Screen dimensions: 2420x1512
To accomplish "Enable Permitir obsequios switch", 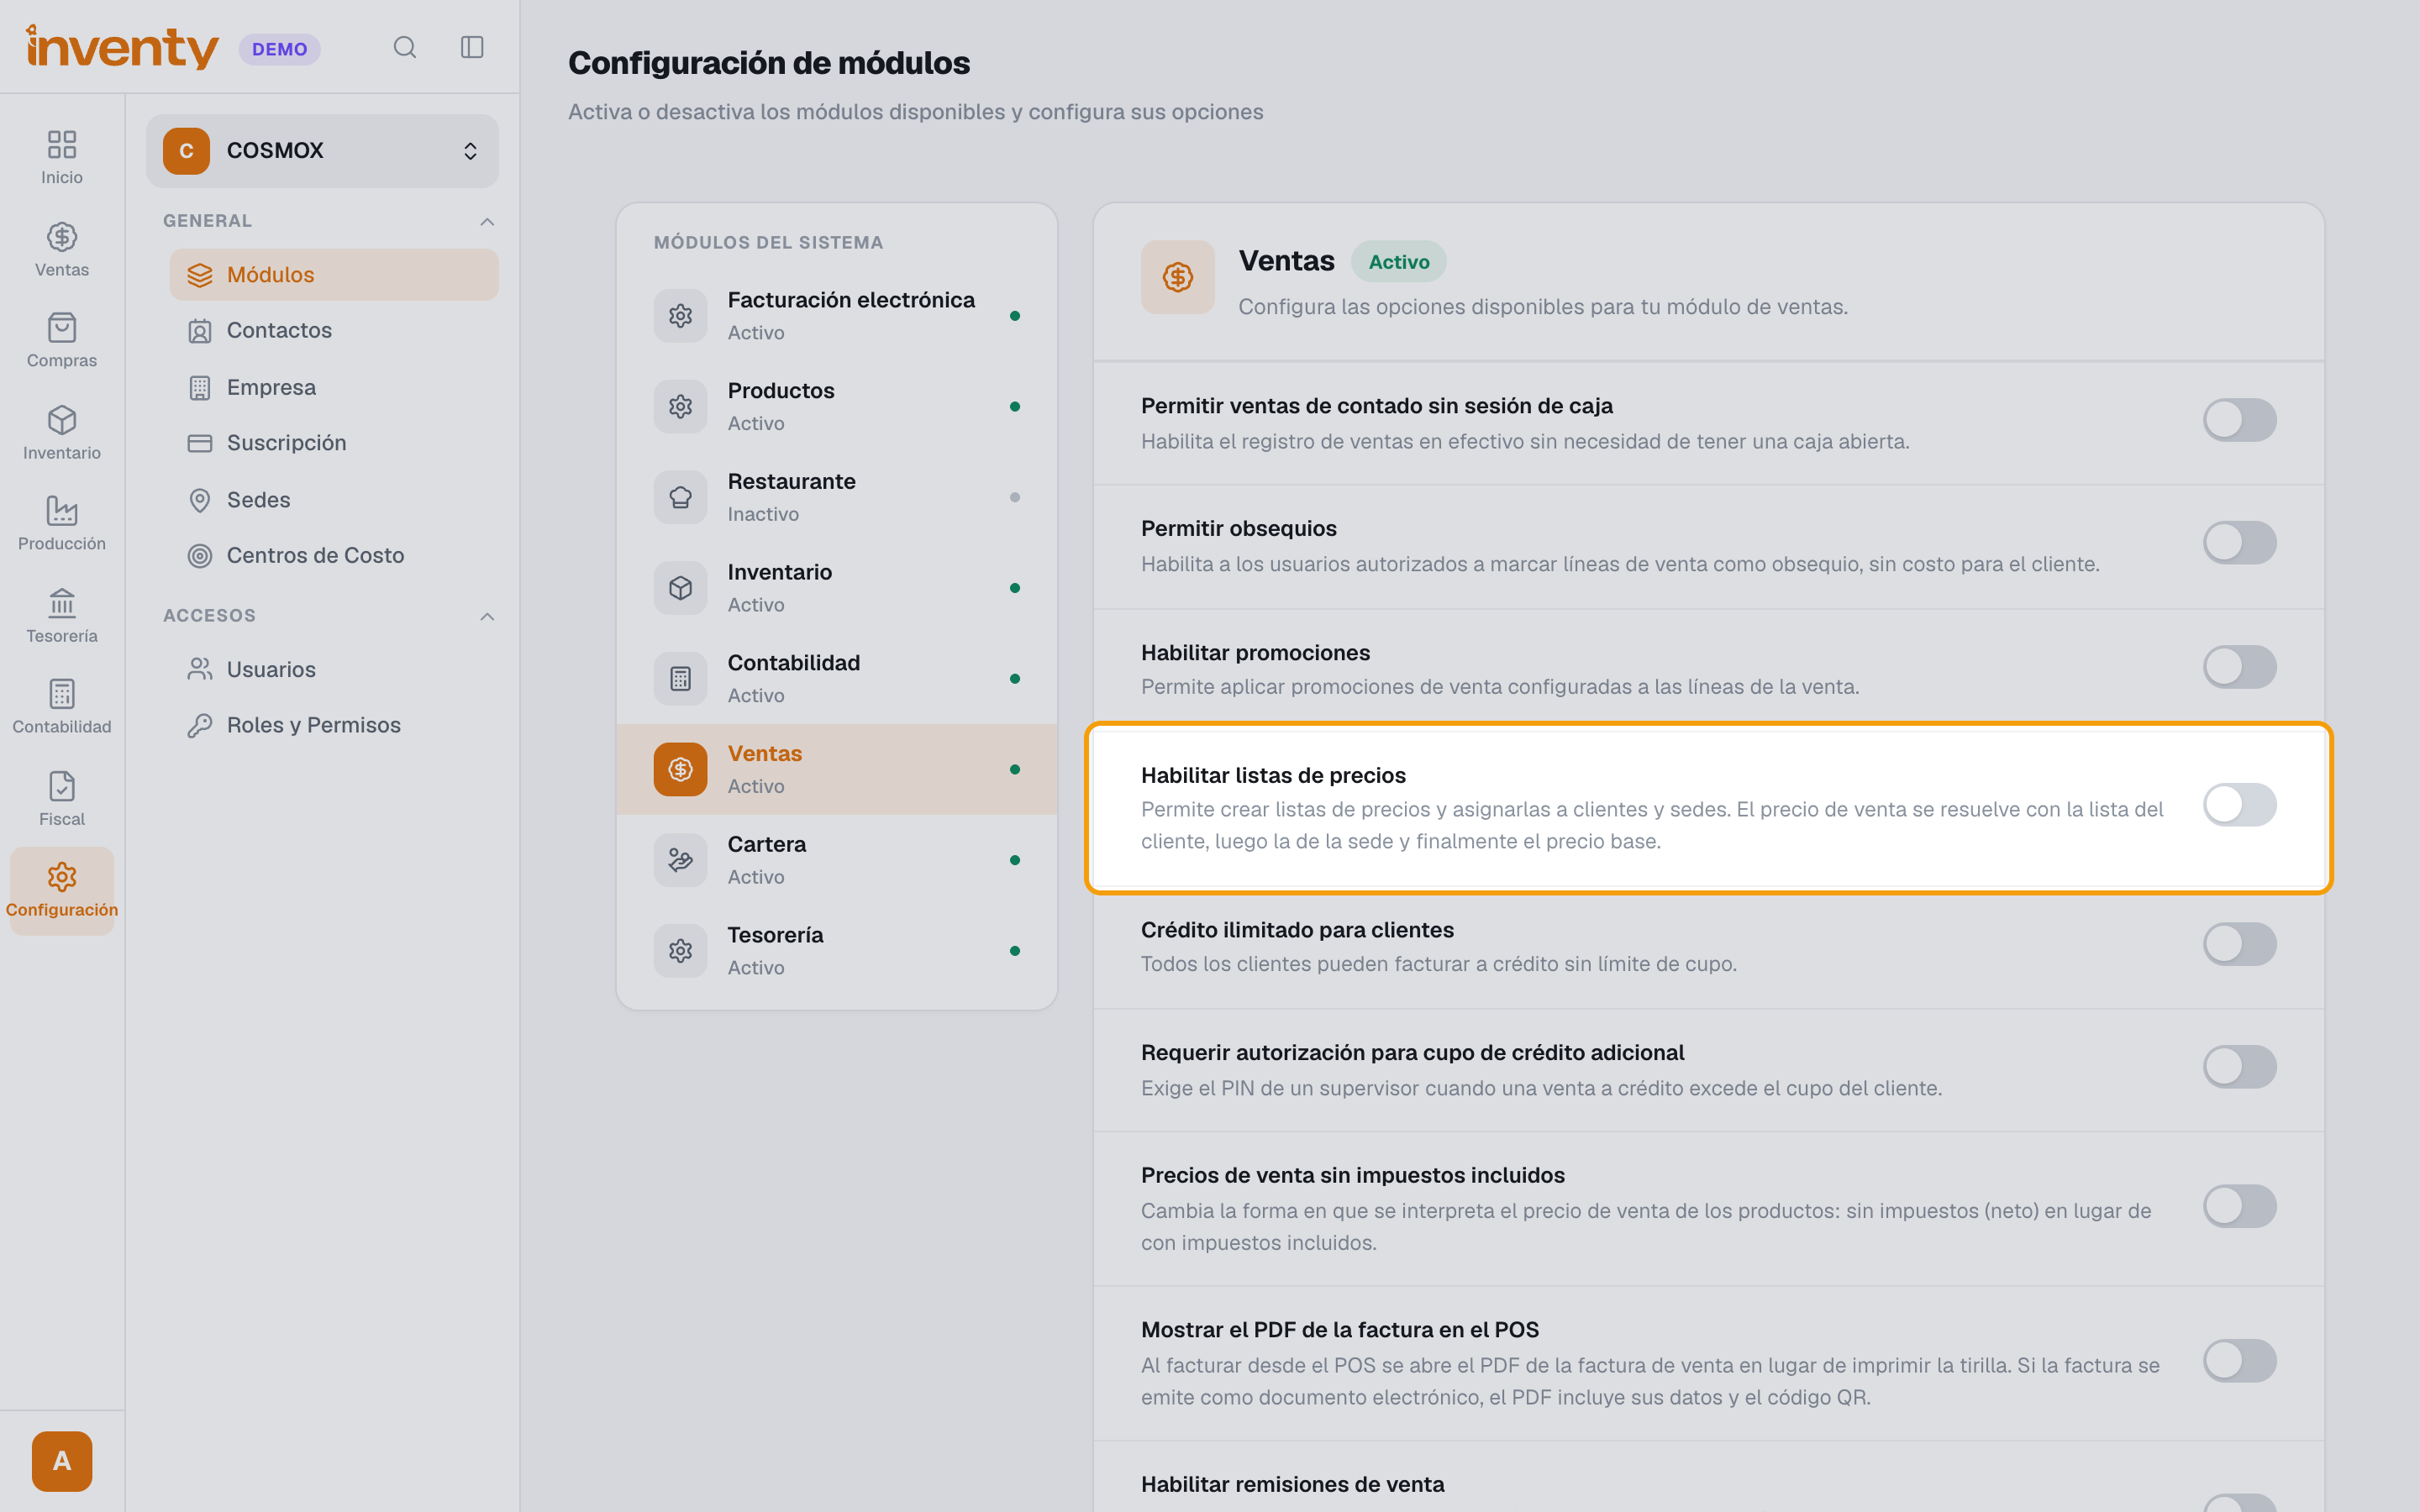I will click(2239, 543).
